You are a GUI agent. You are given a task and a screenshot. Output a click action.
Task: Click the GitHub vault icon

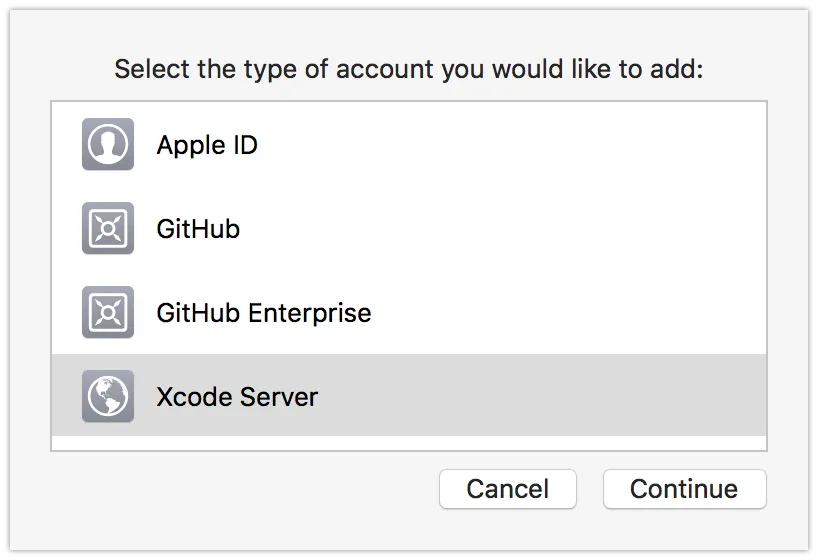pos(108,229)
